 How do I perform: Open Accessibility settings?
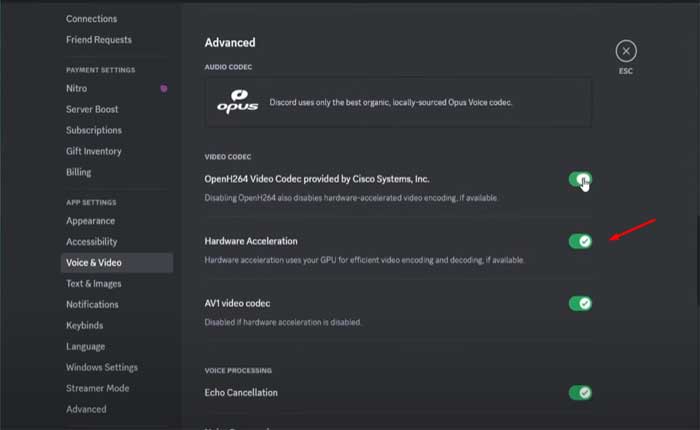91,242
